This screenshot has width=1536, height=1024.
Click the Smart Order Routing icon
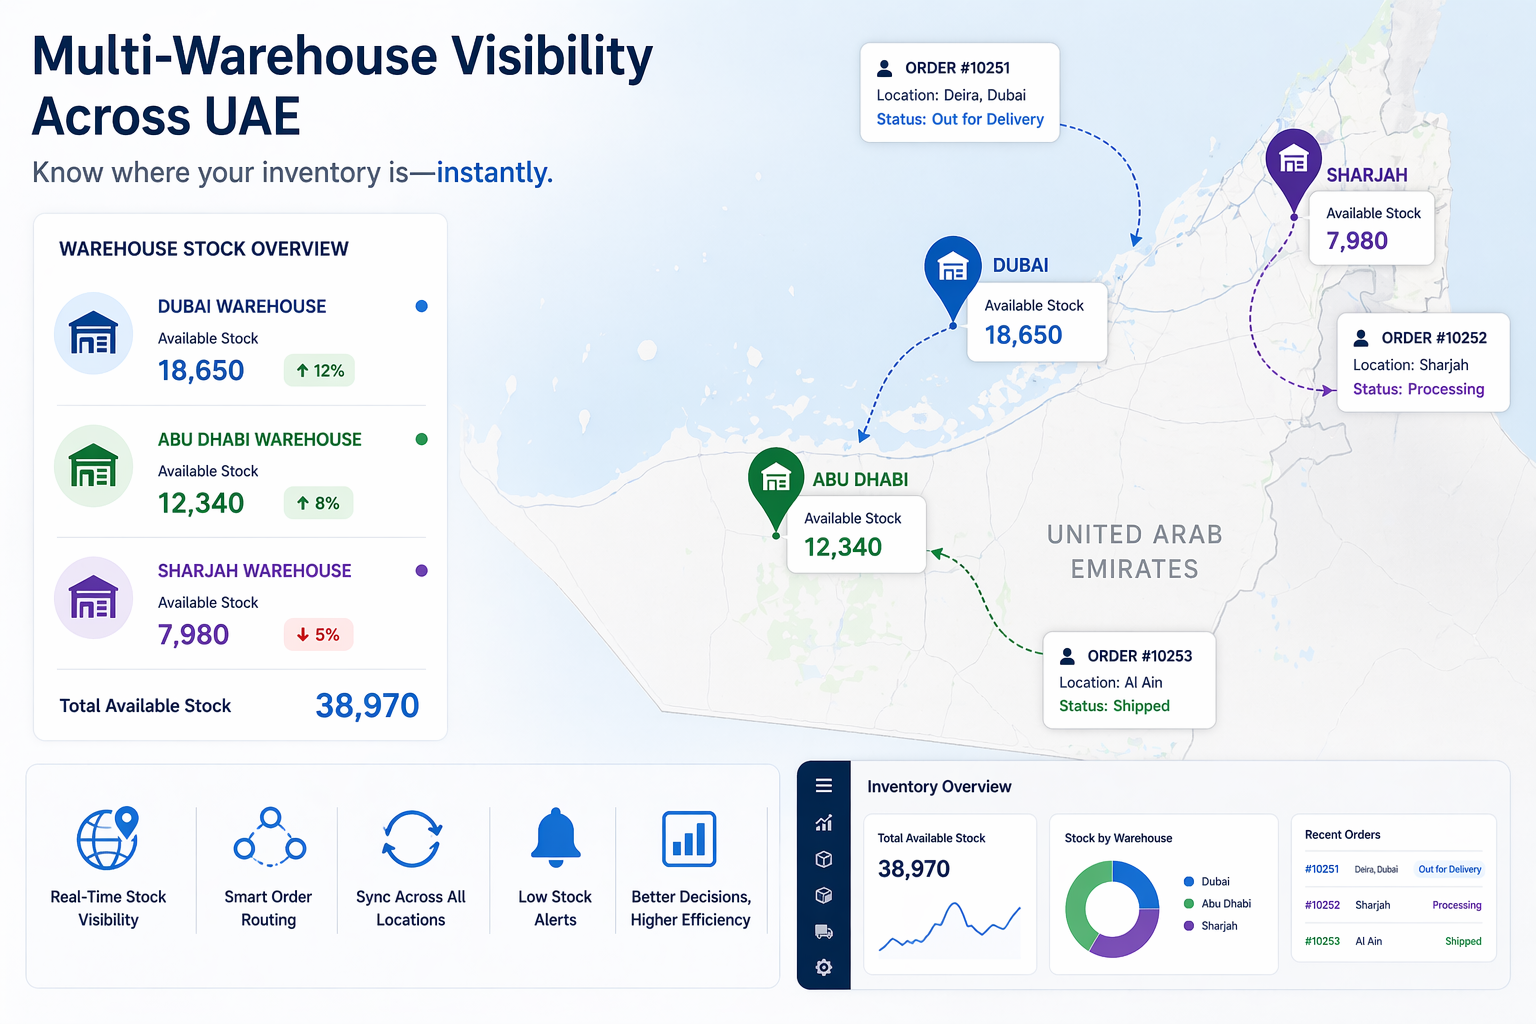(x=269, y=838)
